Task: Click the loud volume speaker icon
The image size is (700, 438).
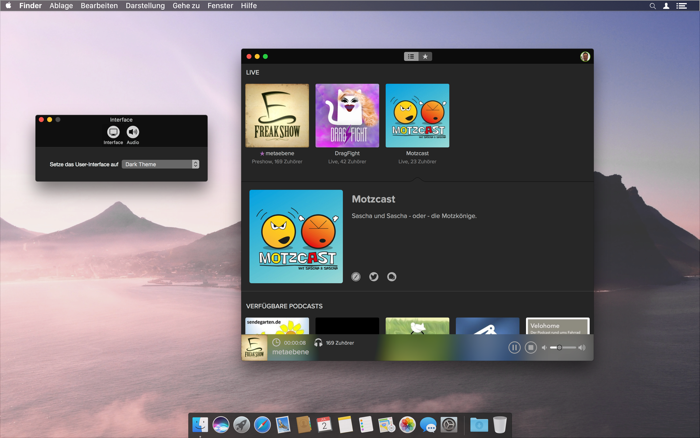Action: click(x=582, y=347)
